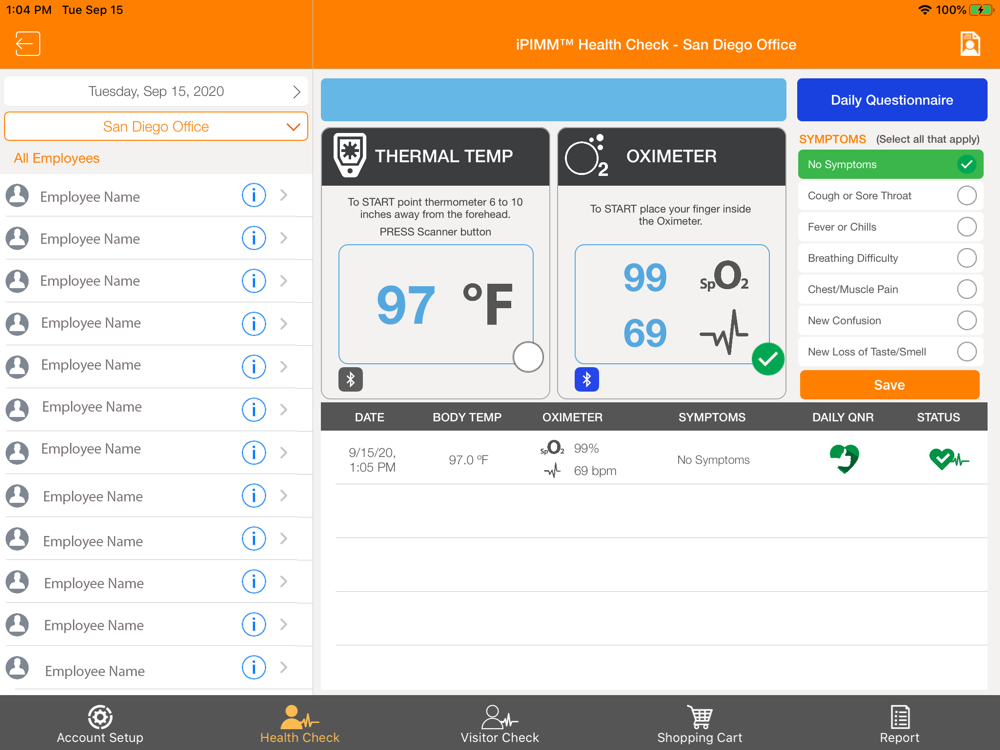Switch to the Visitor Check tab
Viewport: 1000px width, 750px height.
click(x=499, y=724)
